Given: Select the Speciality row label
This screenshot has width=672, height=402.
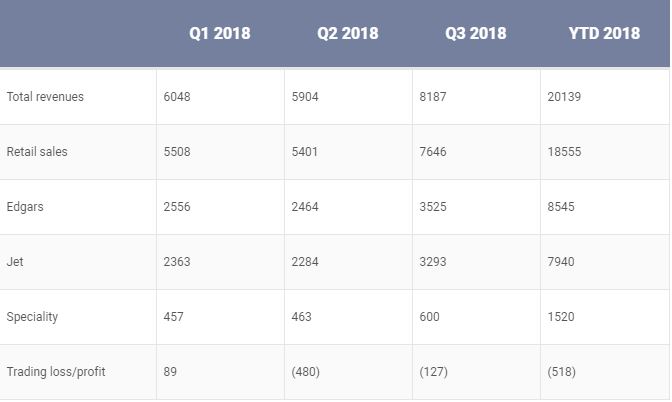Looking at the screenshot, I should 32,317.
